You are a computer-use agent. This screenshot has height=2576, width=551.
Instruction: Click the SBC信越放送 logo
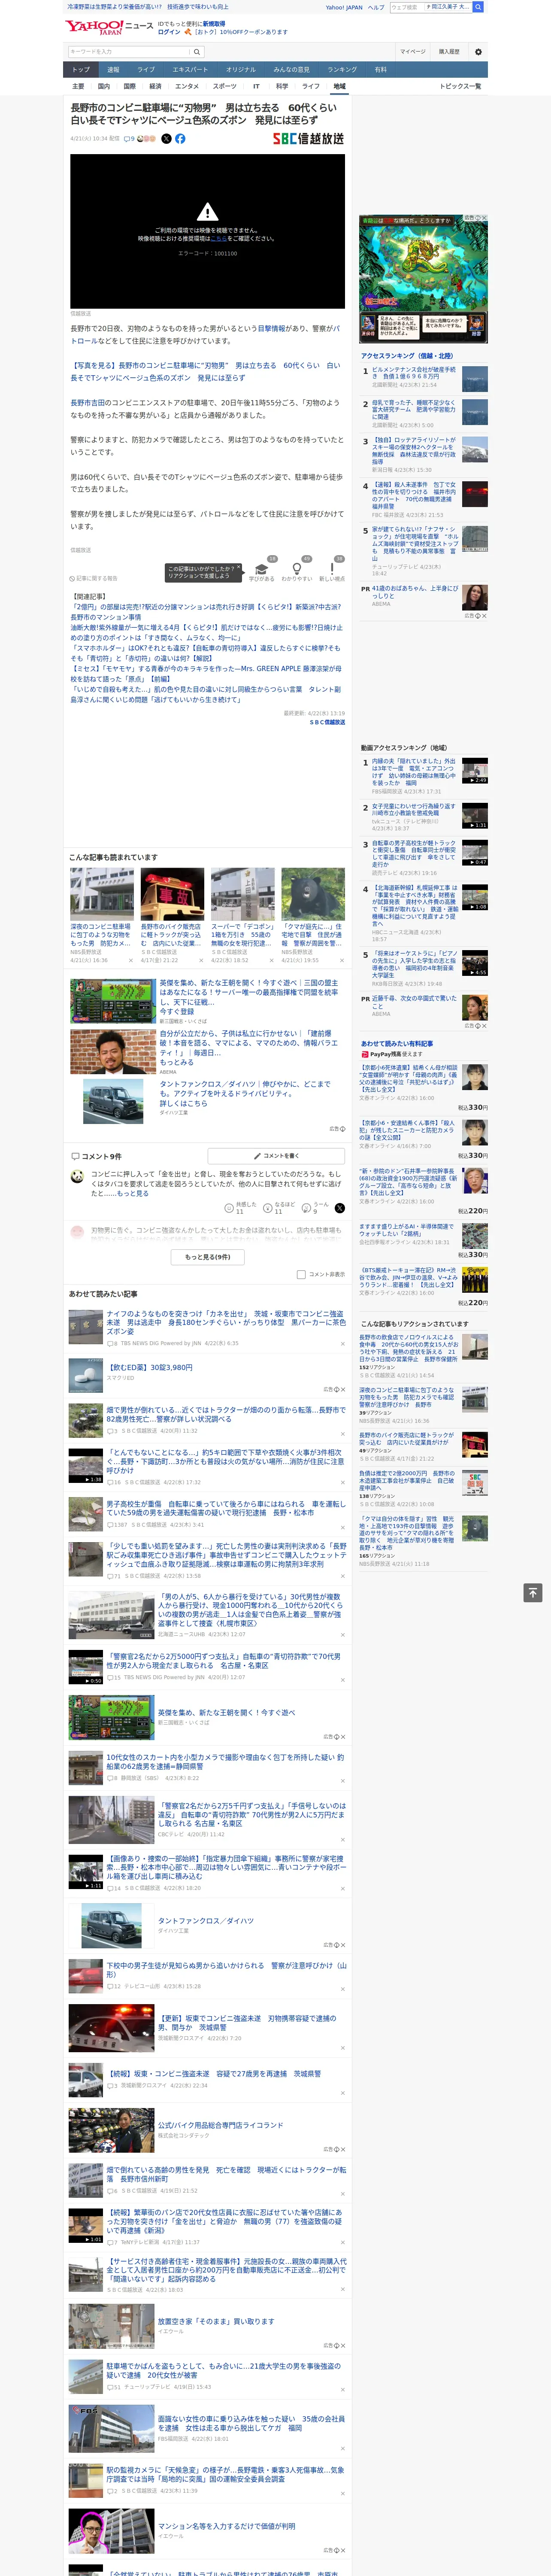pos(308,139)
